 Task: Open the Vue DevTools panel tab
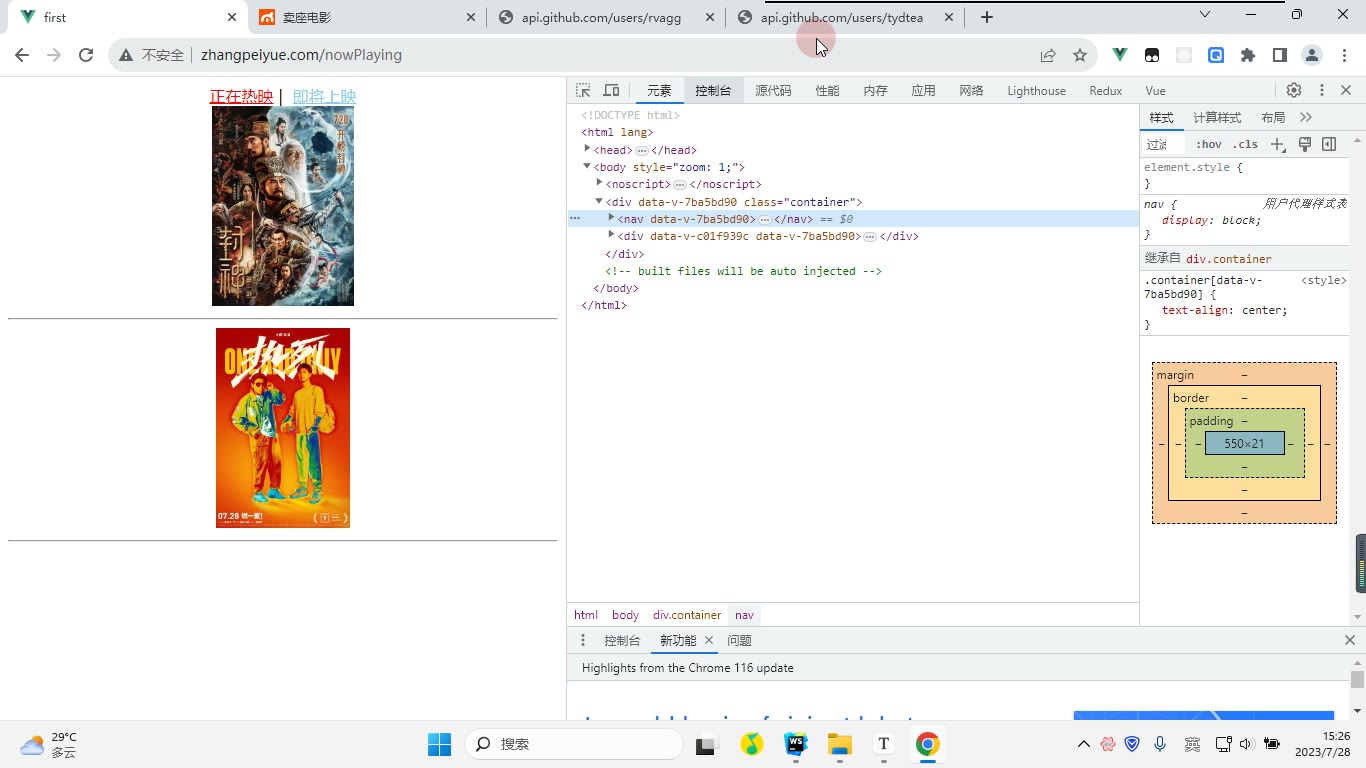click(x=1155, y=90)
